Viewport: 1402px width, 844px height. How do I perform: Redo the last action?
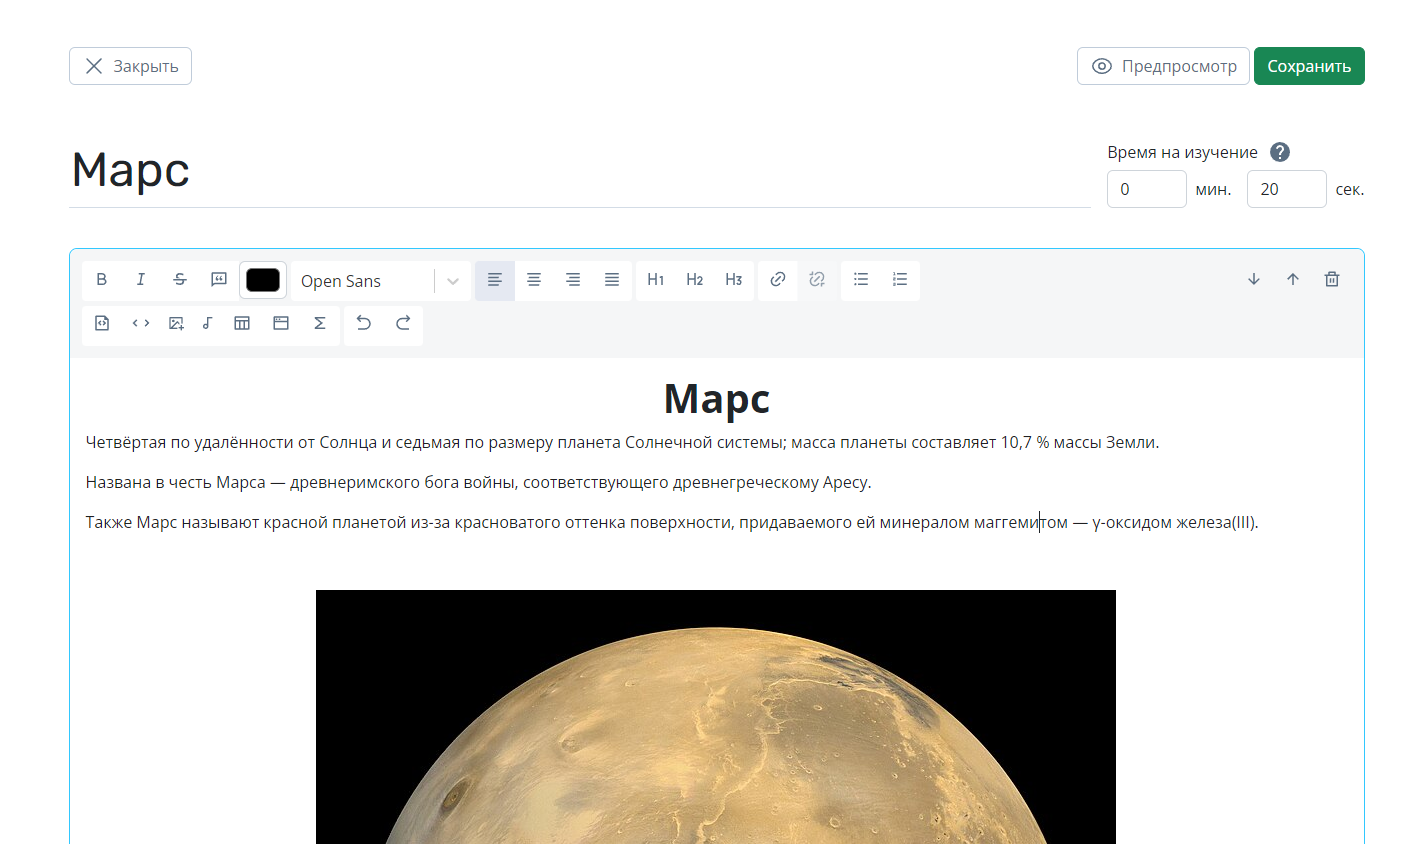[x=403, y=324]
